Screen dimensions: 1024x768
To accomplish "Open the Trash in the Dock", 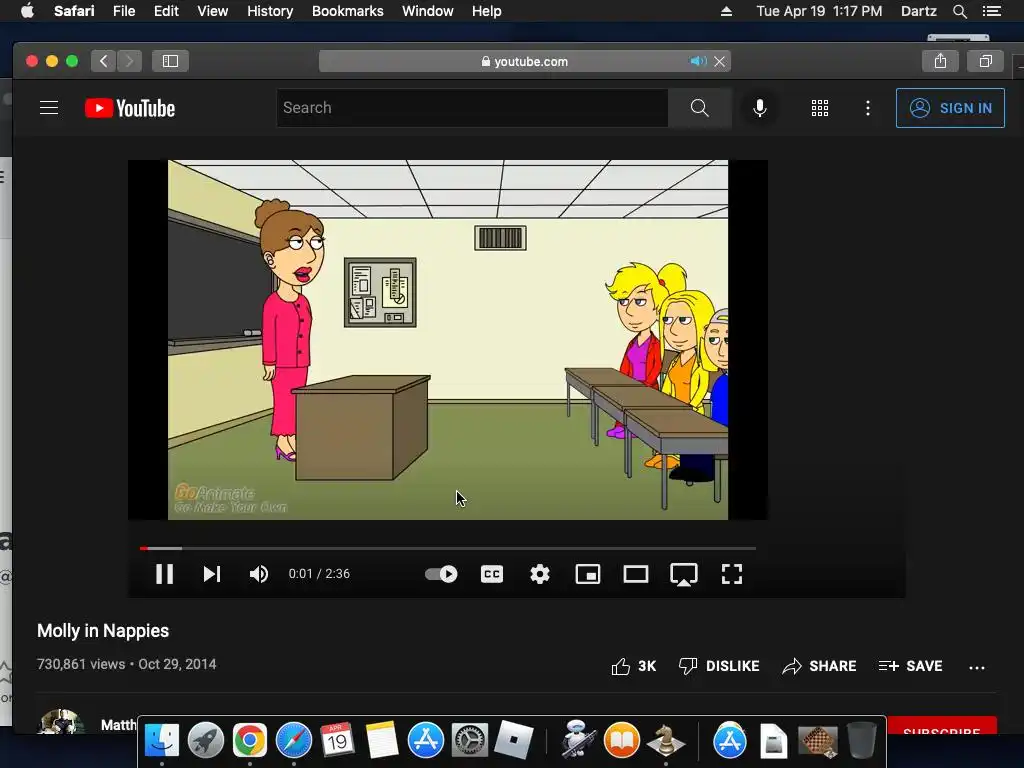I will tap(861, 741).
